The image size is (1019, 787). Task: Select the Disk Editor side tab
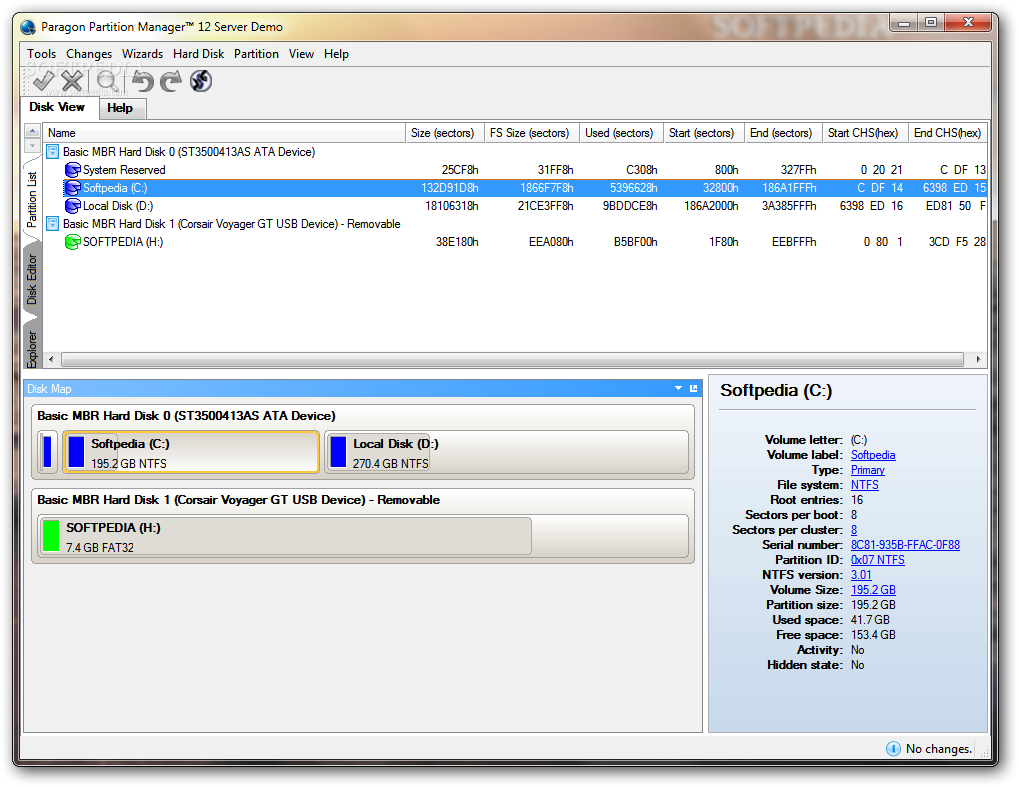pos(32,279)
